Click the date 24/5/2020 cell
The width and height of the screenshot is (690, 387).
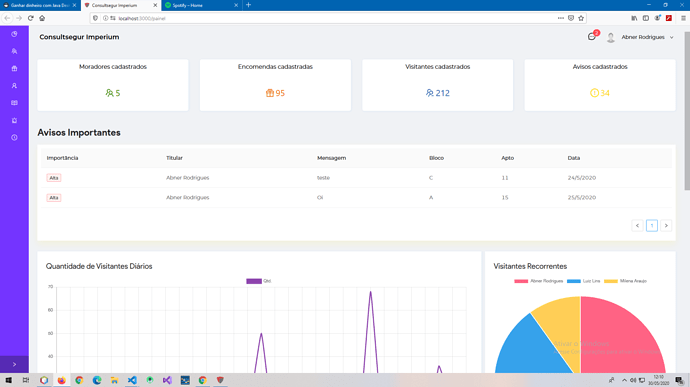582,178
